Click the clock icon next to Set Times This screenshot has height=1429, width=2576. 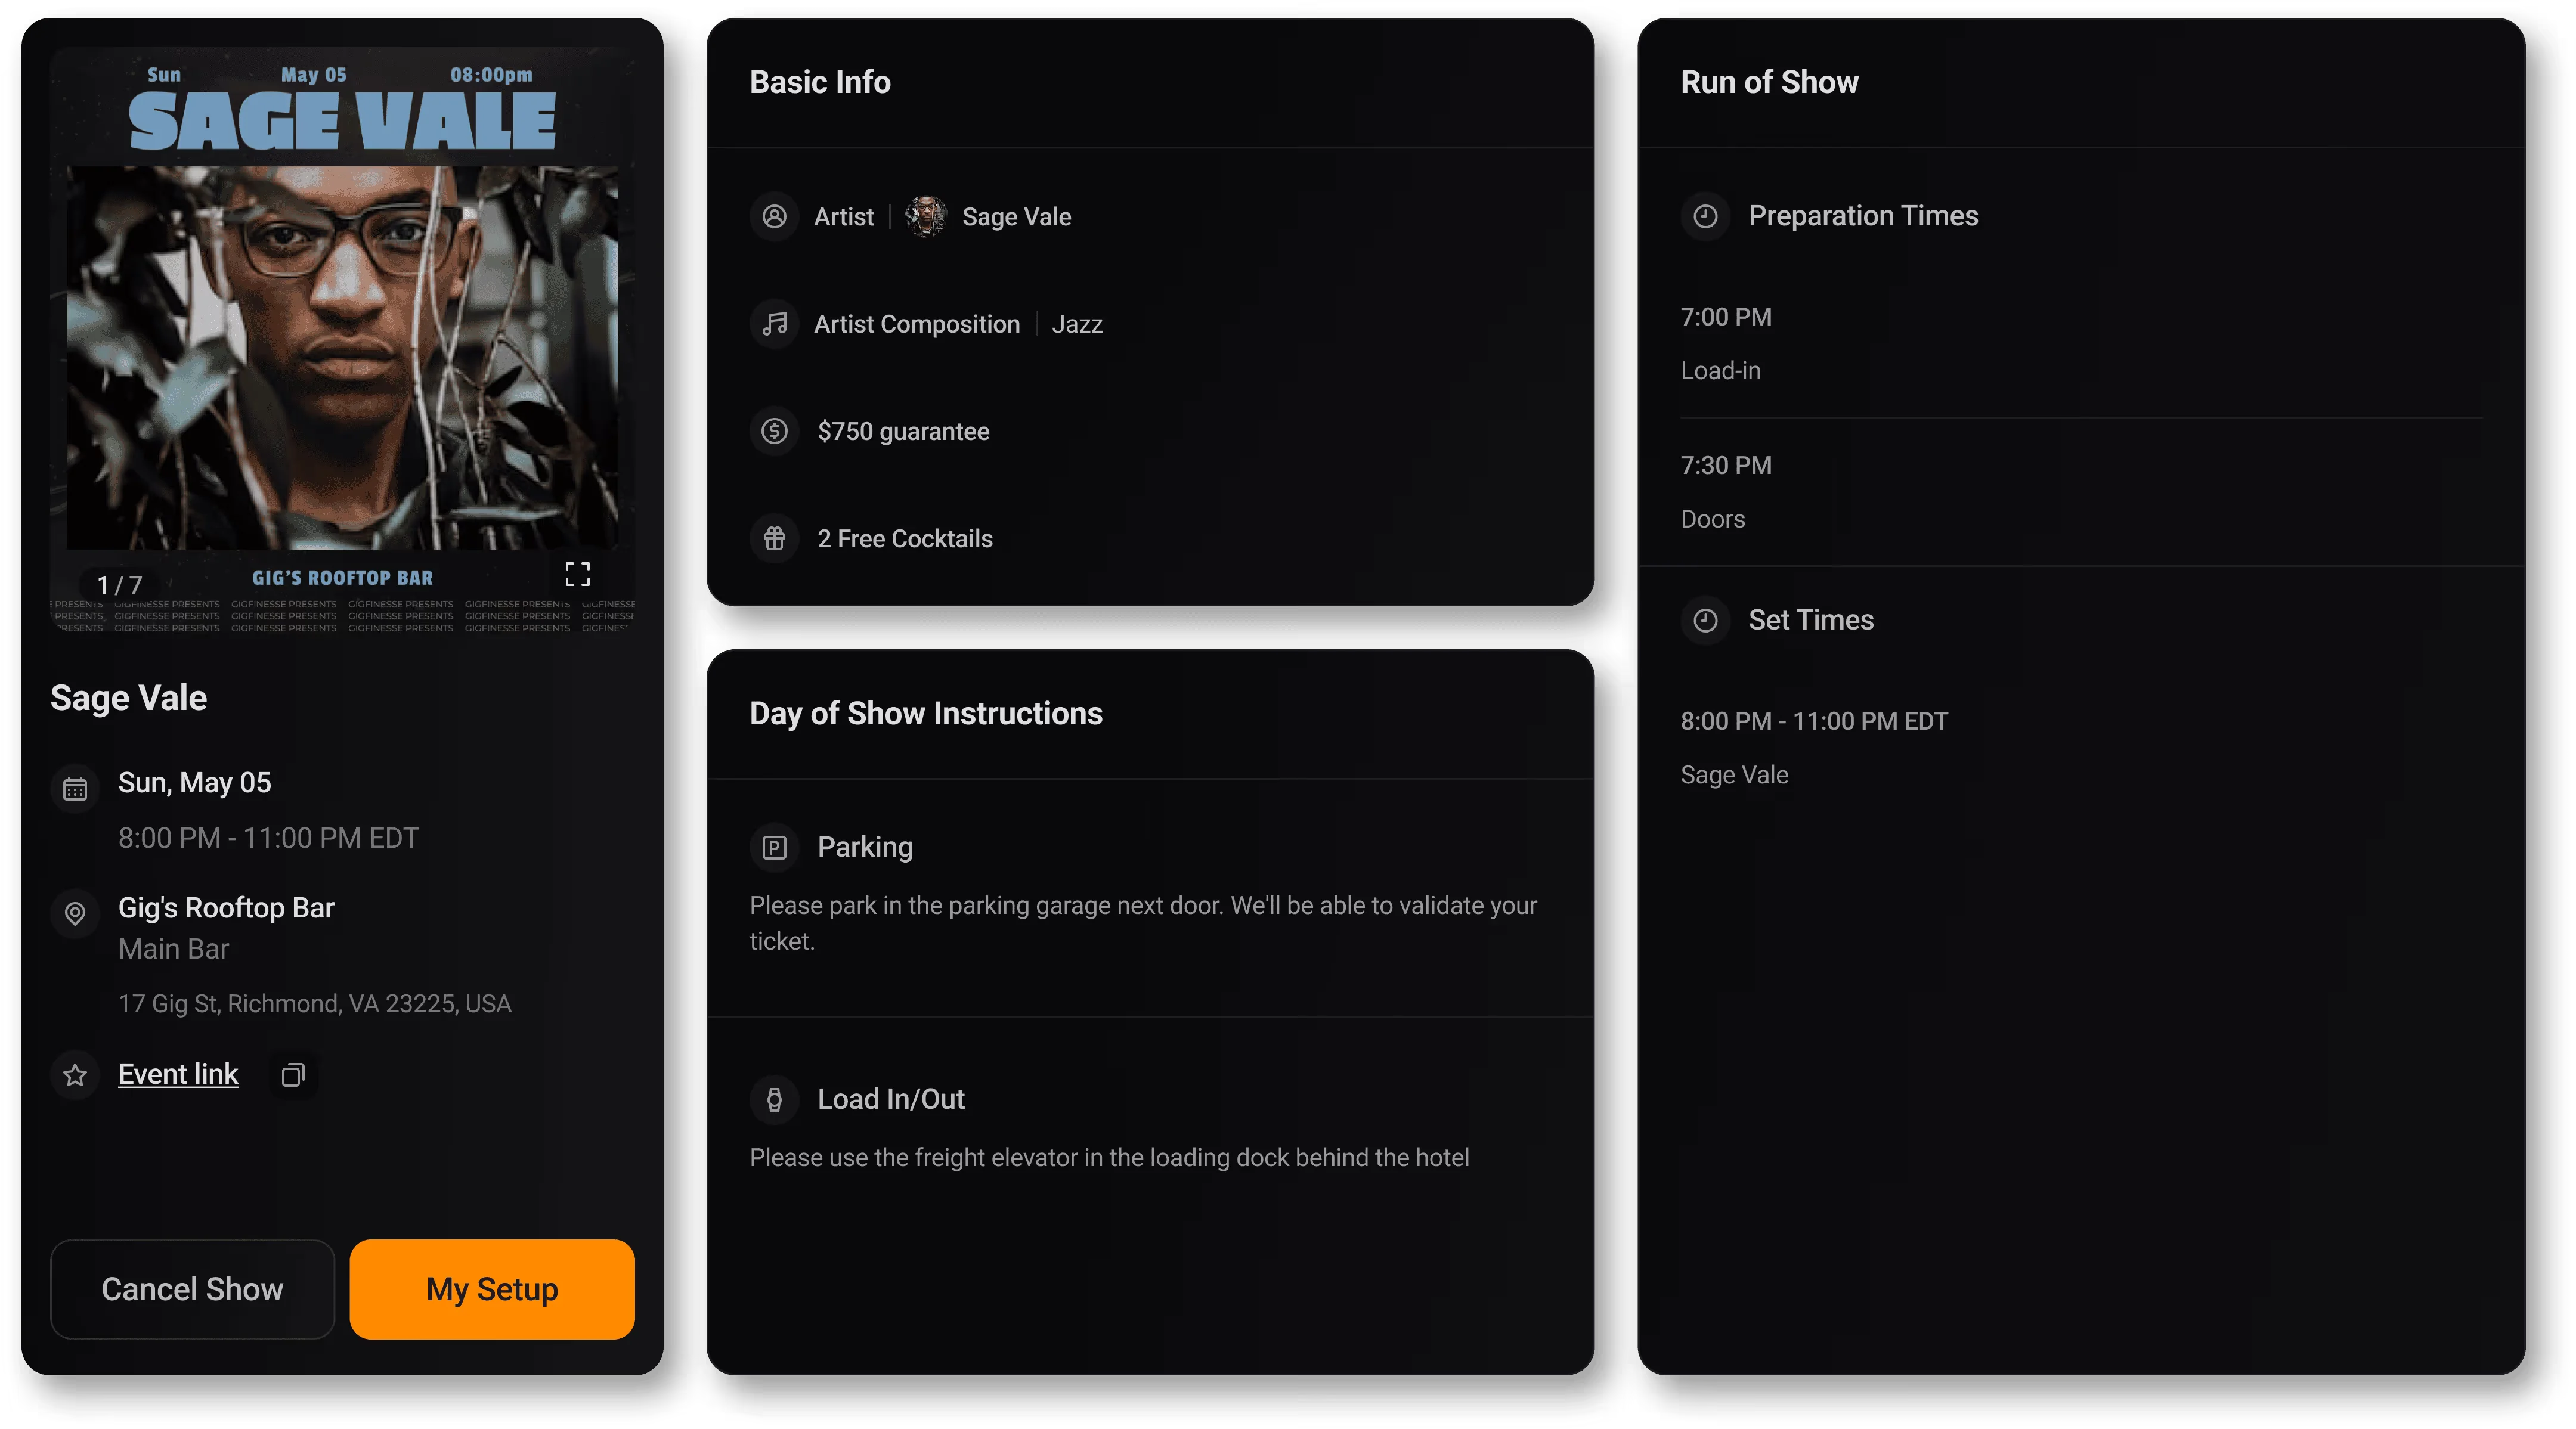coord(1705,620)
